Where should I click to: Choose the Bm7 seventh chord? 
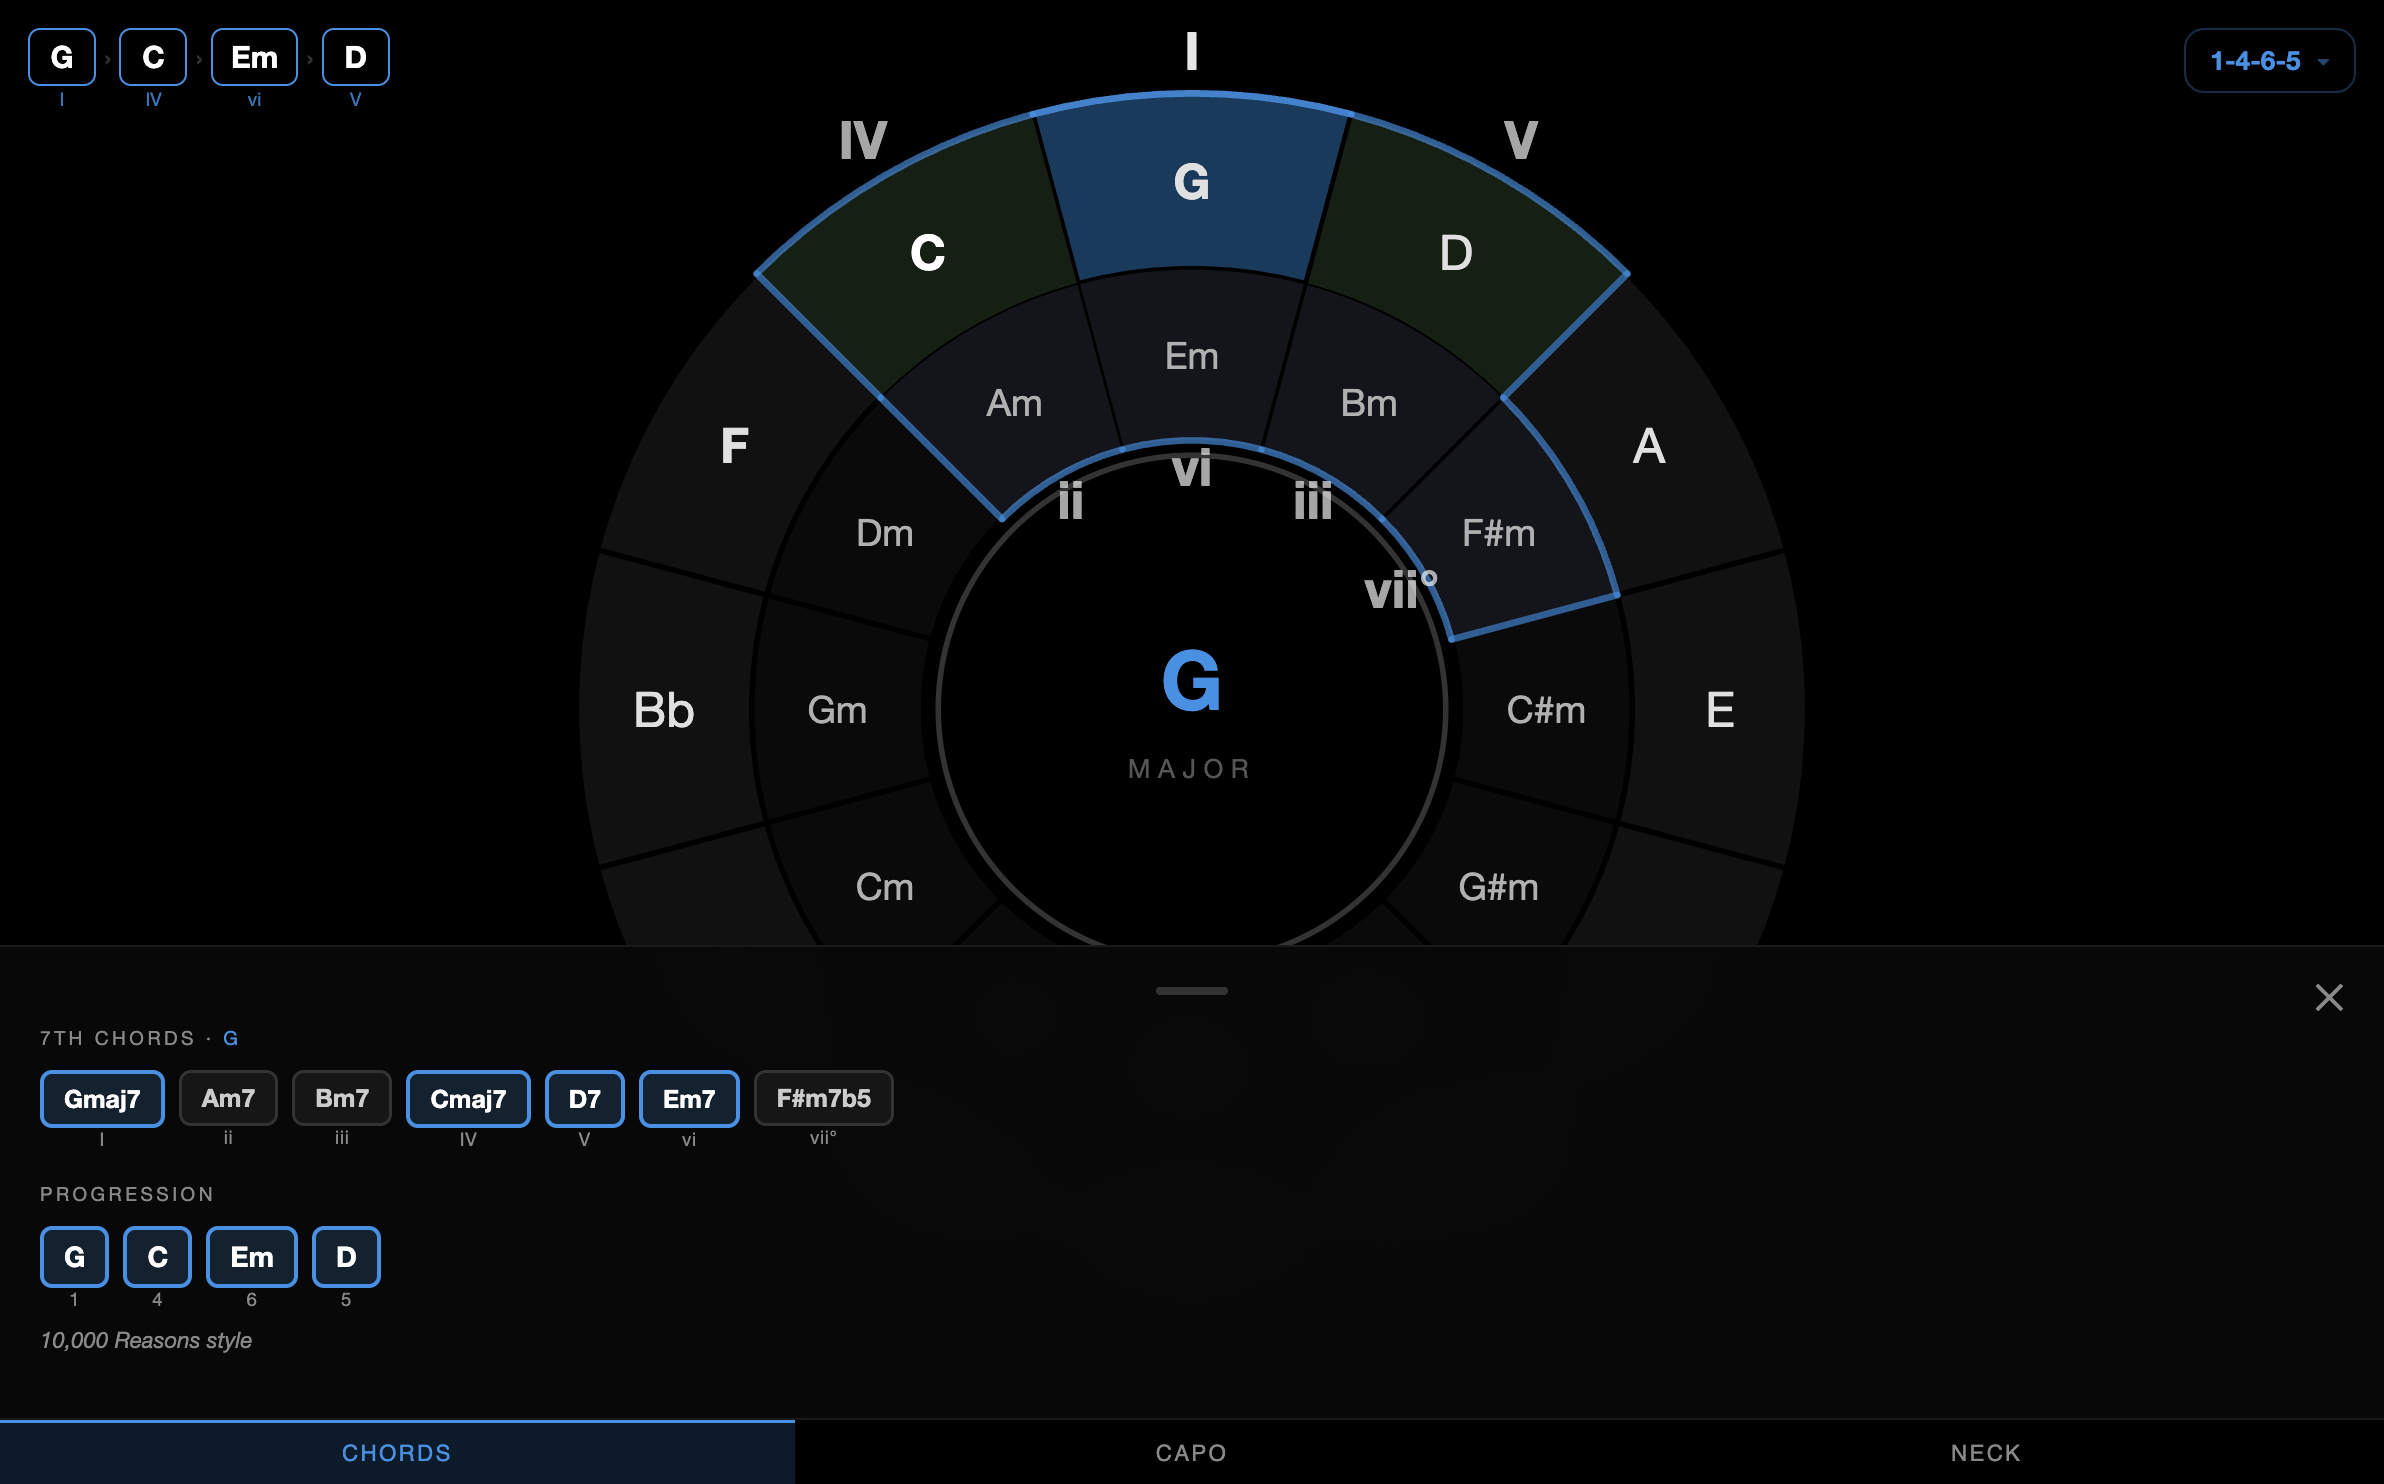(342, 1098)
